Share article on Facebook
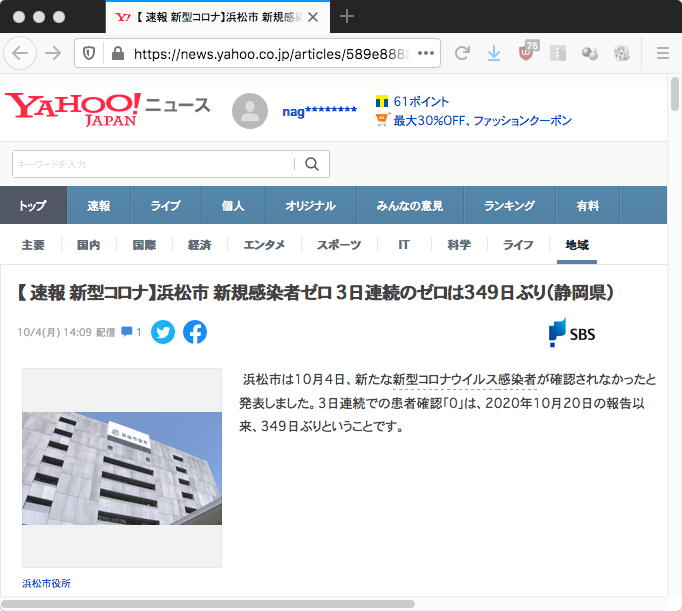Screen dimensions: 682x611 [x=195, y=332]
